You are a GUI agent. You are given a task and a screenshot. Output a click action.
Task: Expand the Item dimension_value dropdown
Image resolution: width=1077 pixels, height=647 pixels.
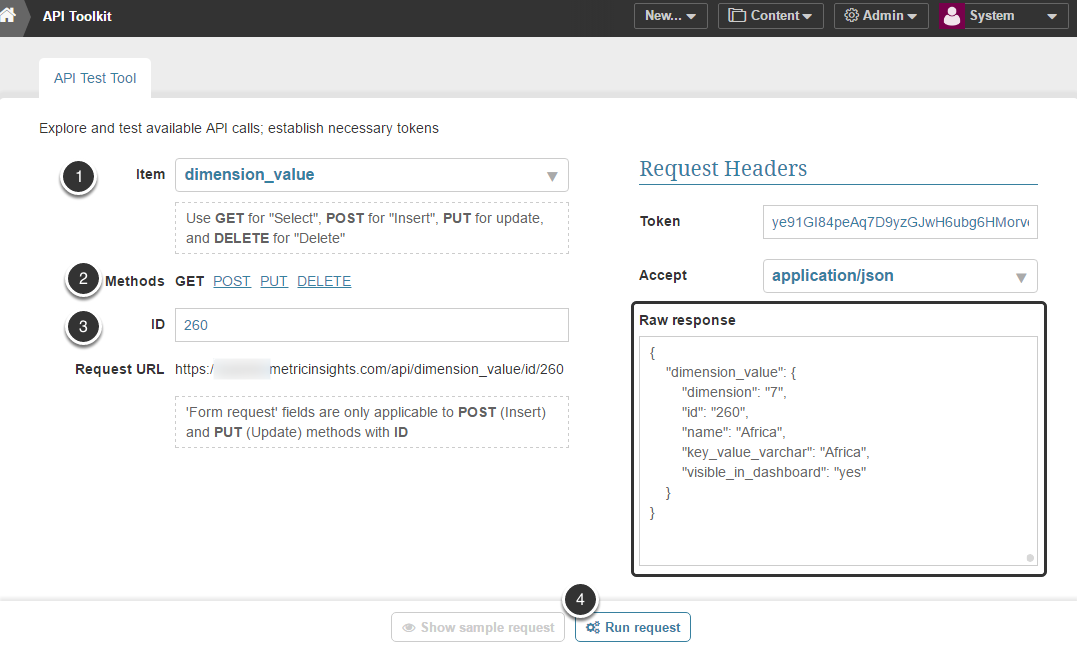(x=552, y=176)
